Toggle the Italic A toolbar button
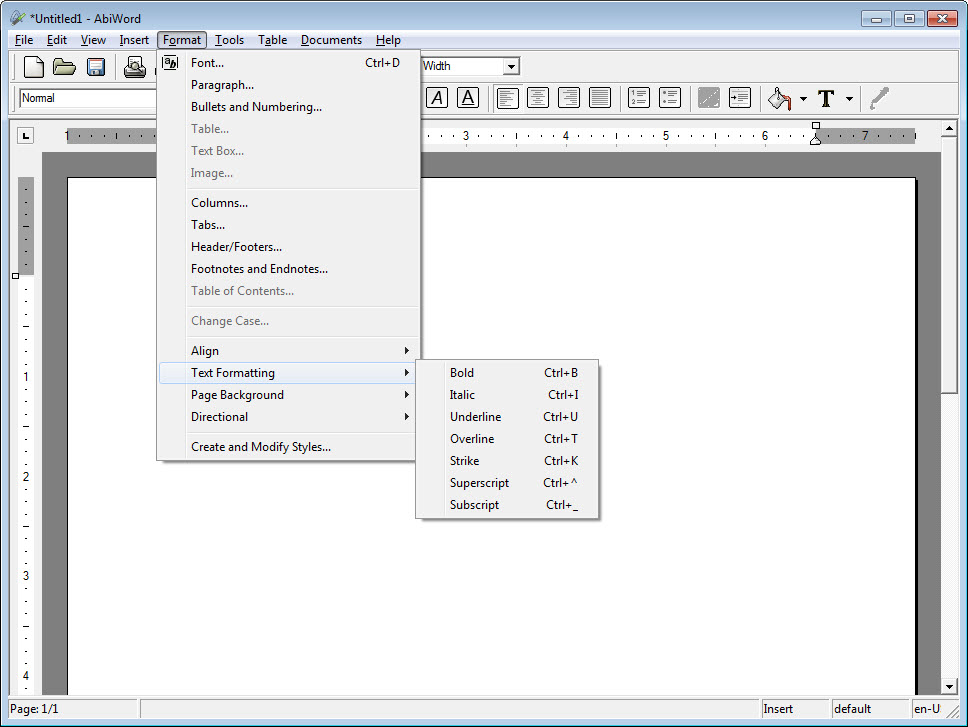968x727 pixels. click(x=437, y=98)
